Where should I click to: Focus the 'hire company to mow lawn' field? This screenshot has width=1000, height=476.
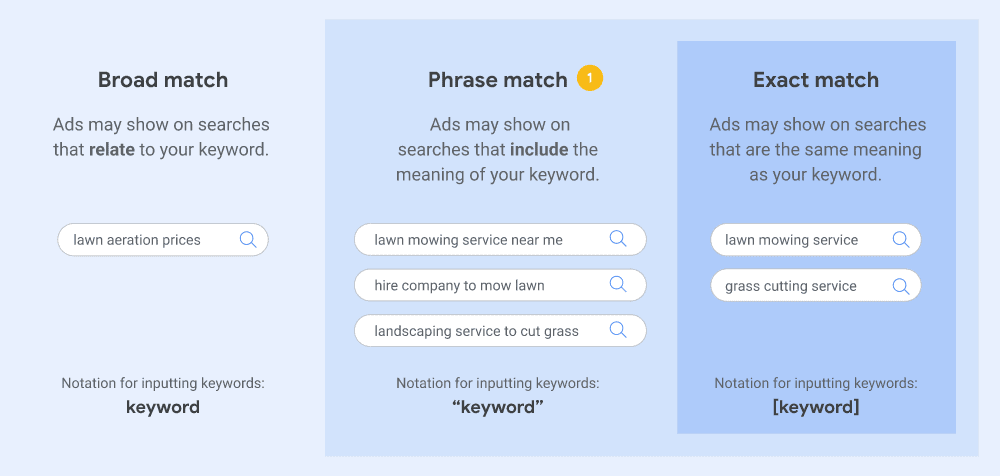(501, 285)
